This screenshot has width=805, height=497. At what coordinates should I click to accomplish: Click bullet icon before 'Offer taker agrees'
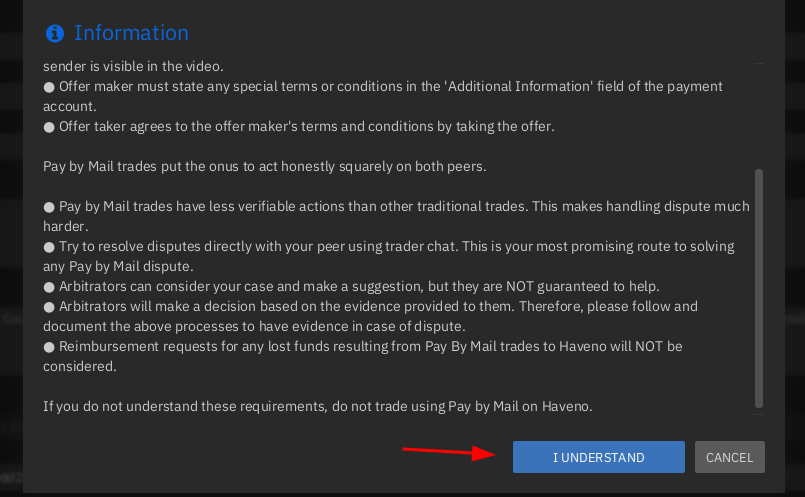[49, 127]
